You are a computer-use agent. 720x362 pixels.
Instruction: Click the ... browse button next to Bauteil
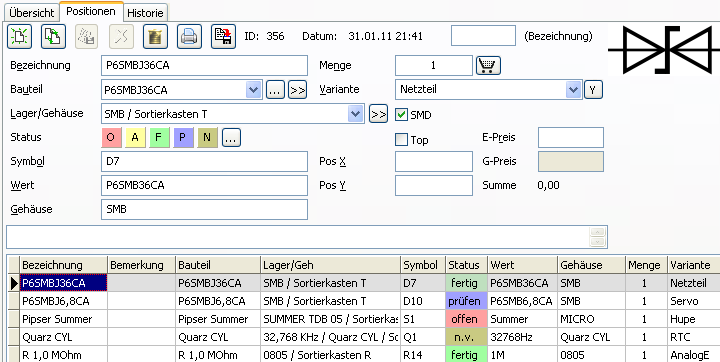coord(275,90)
